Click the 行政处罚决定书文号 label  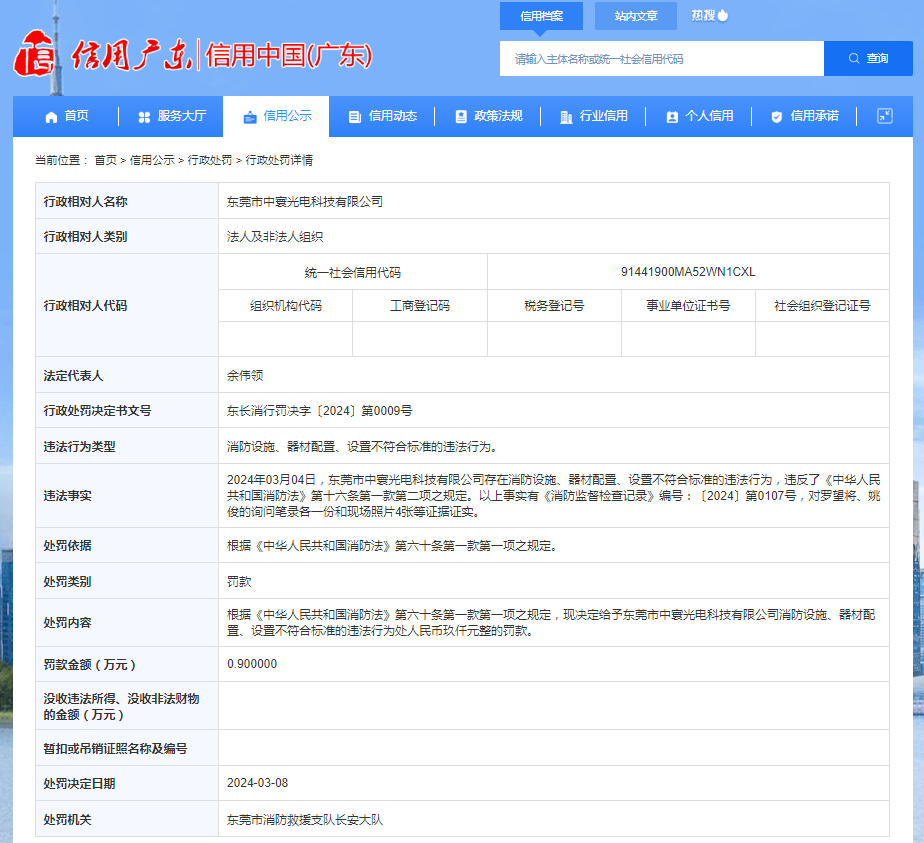[x=97, y=411]
